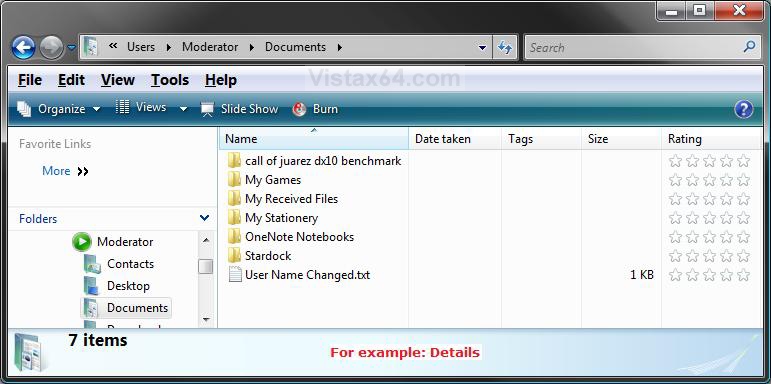Click the Documents breadcrumb in address bar
Viewport: 771px width, 384px height.
(x=296, y=47)
